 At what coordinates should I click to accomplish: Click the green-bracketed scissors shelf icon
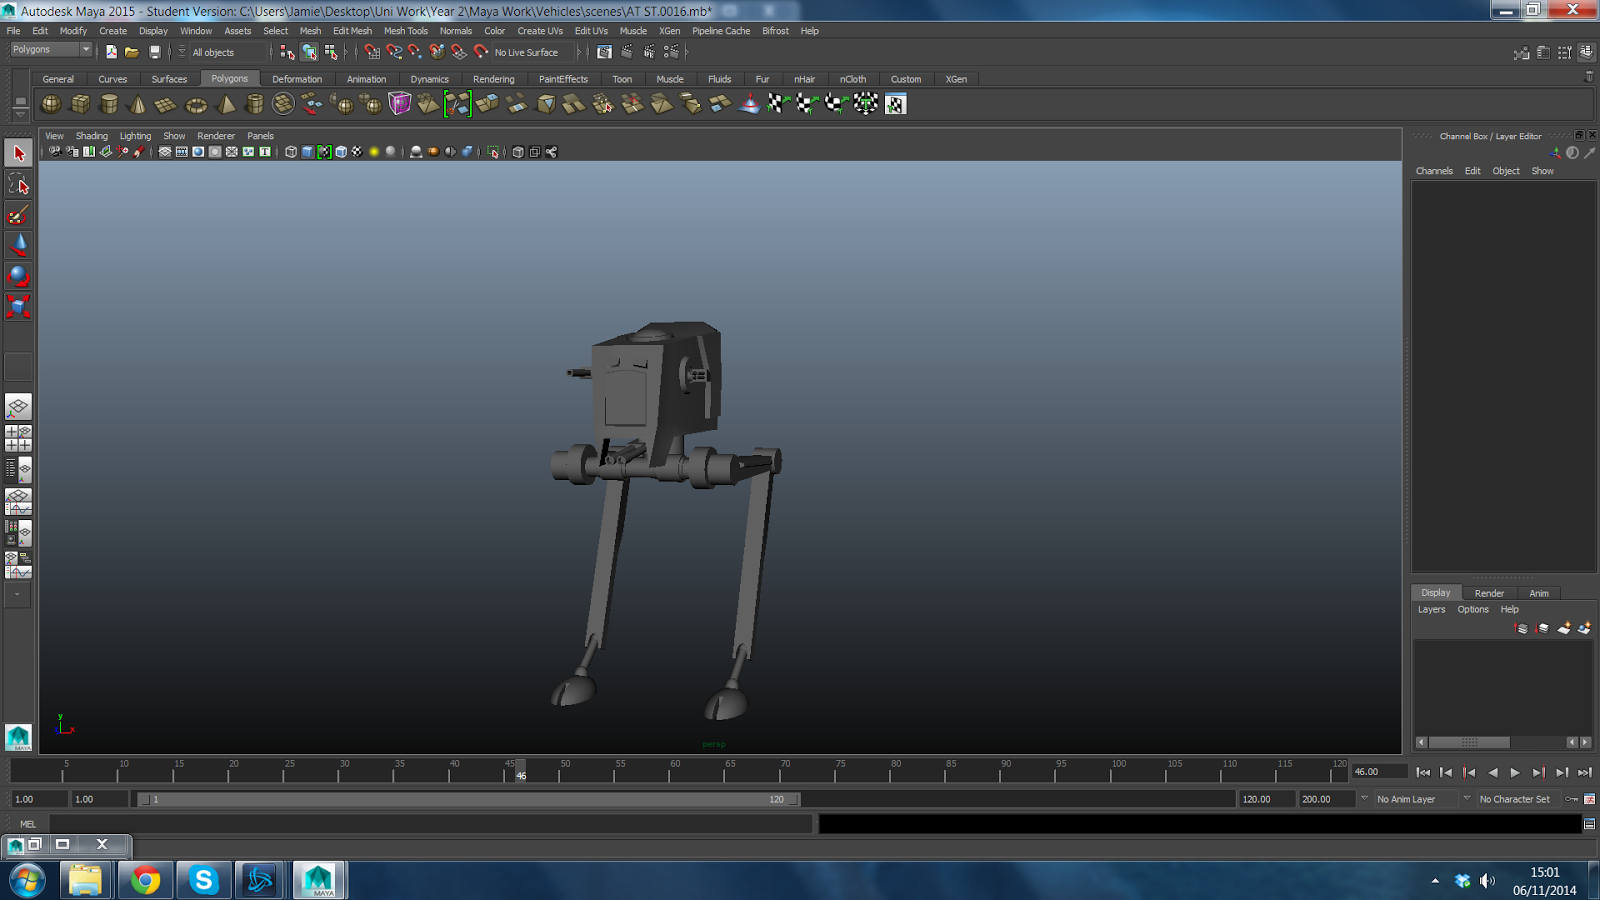(458, 104)
